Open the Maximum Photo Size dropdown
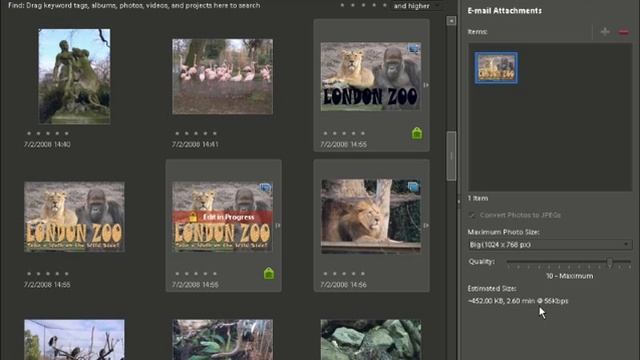Viewport: 640px width, 360px height. (x=550, y=244)
